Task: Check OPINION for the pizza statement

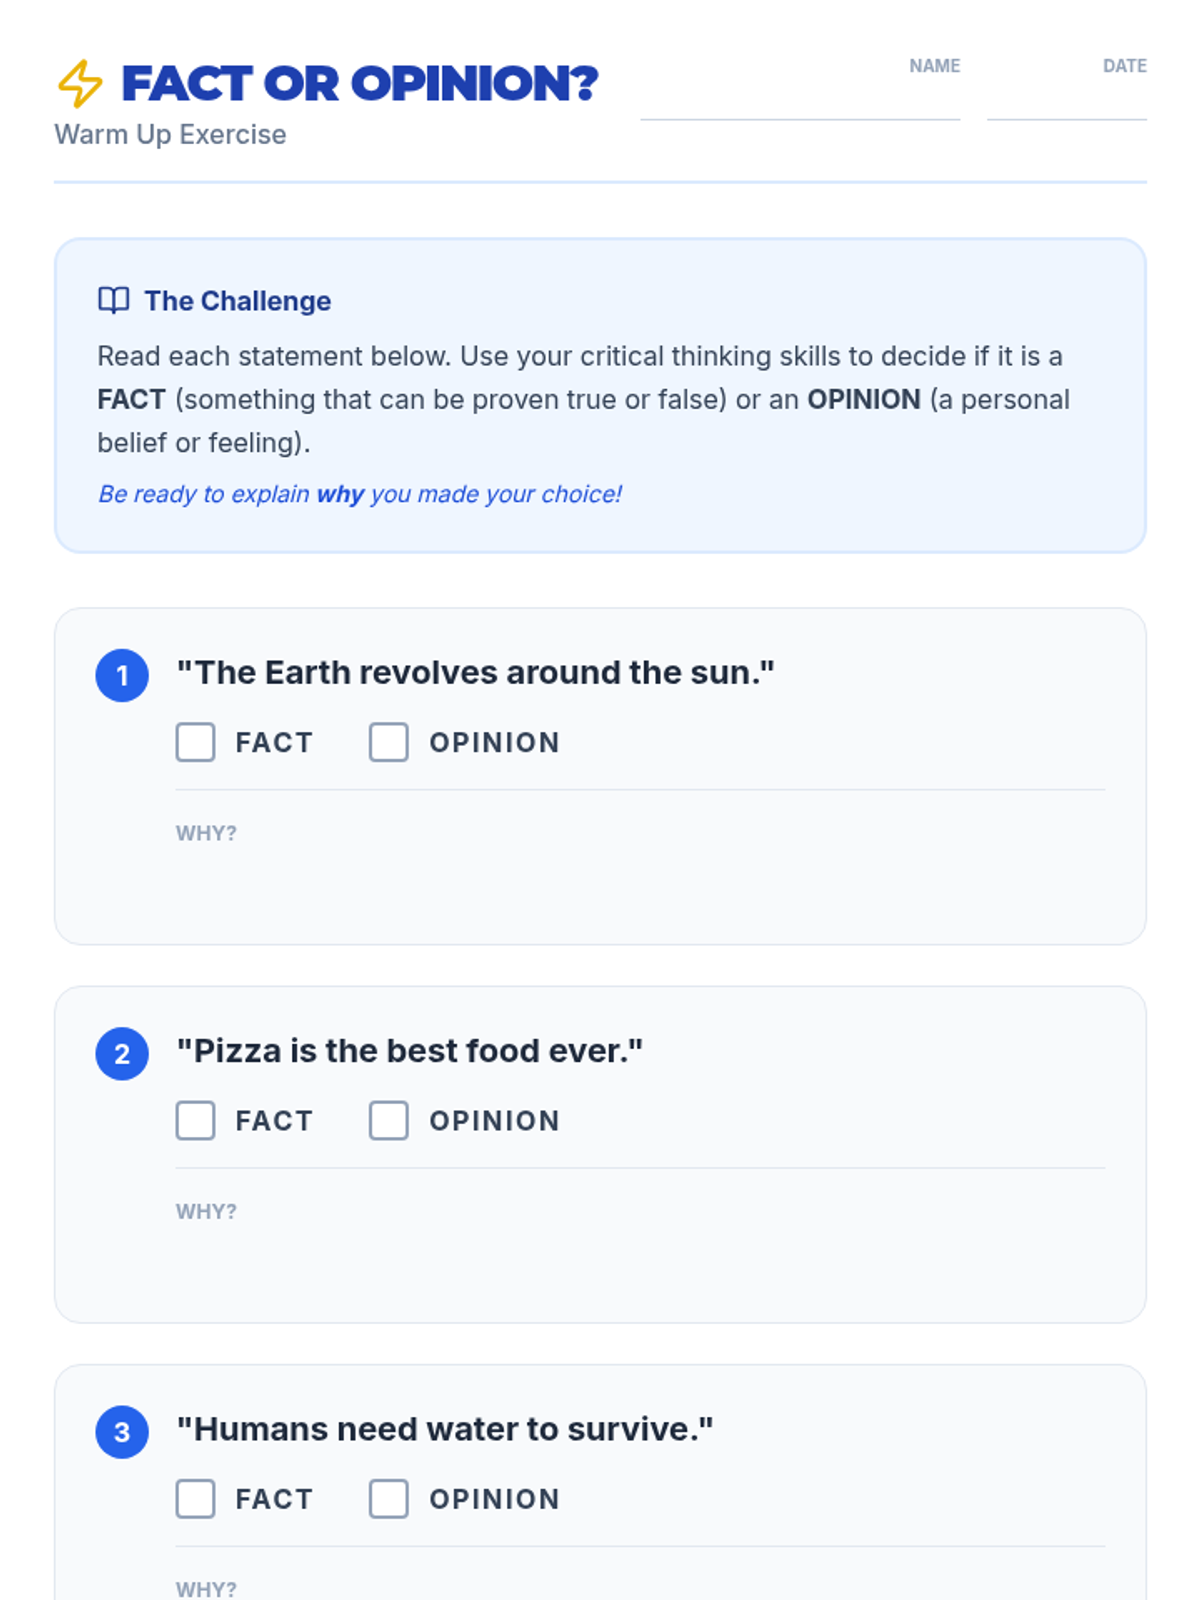Action: pos(389,1121)
